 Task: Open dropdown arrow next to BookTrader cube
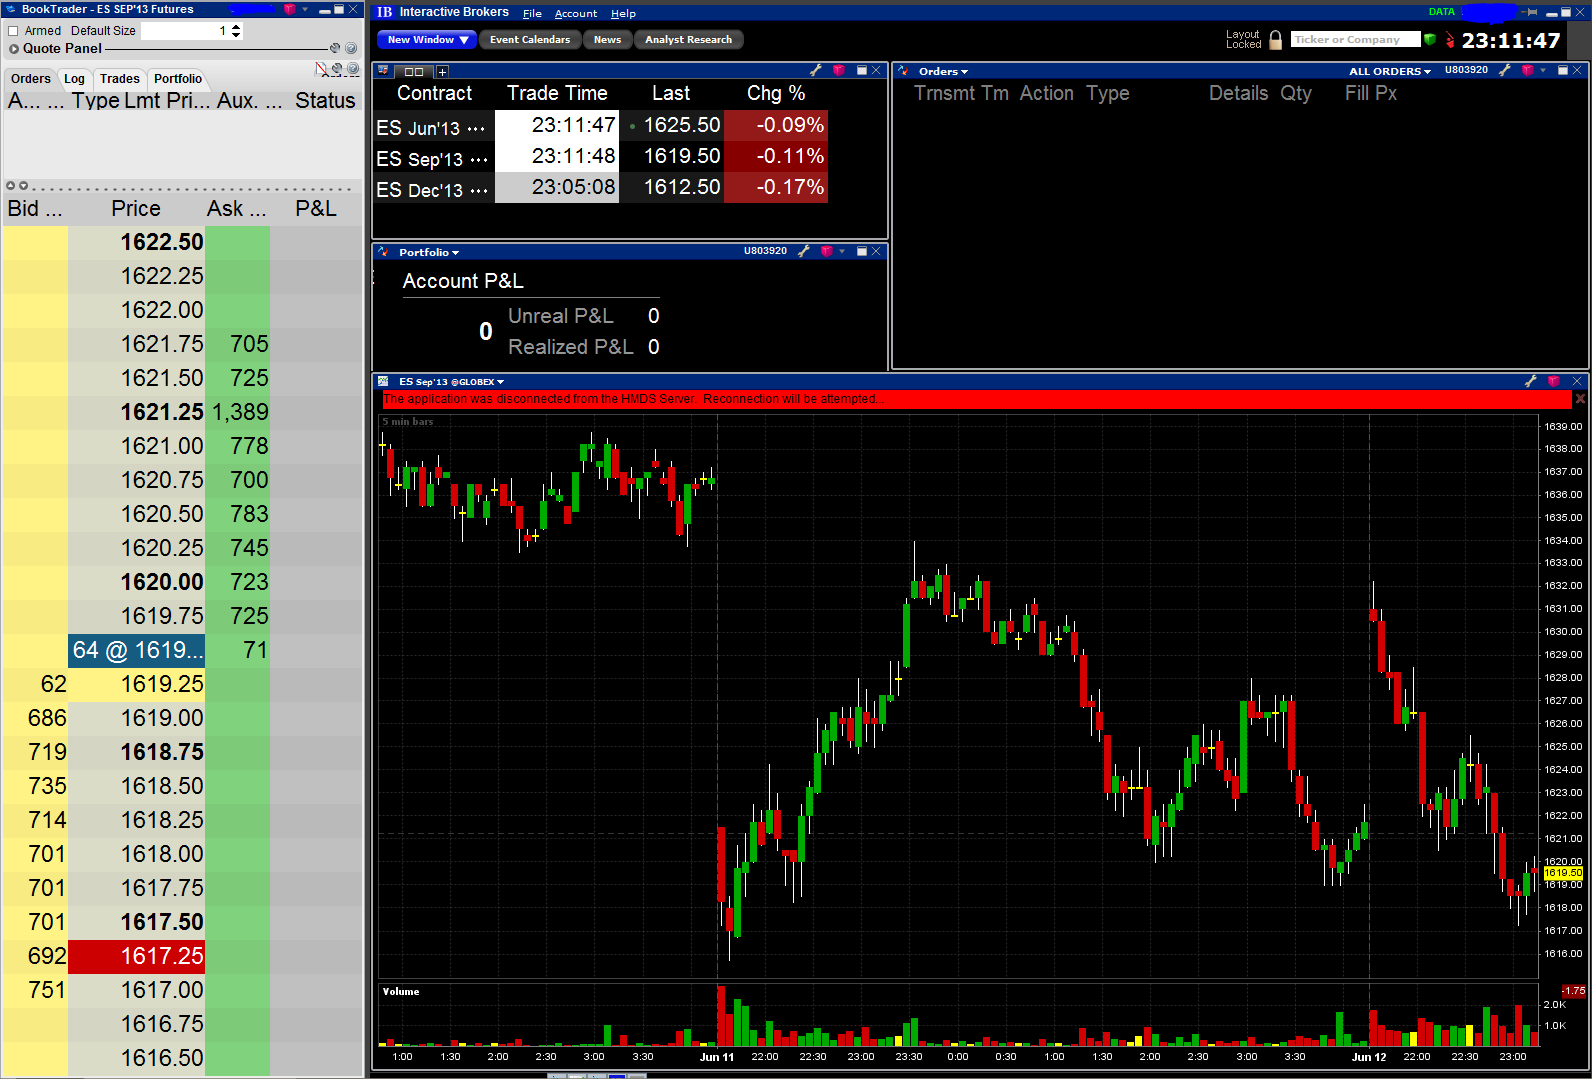click(x=305, y=9)
